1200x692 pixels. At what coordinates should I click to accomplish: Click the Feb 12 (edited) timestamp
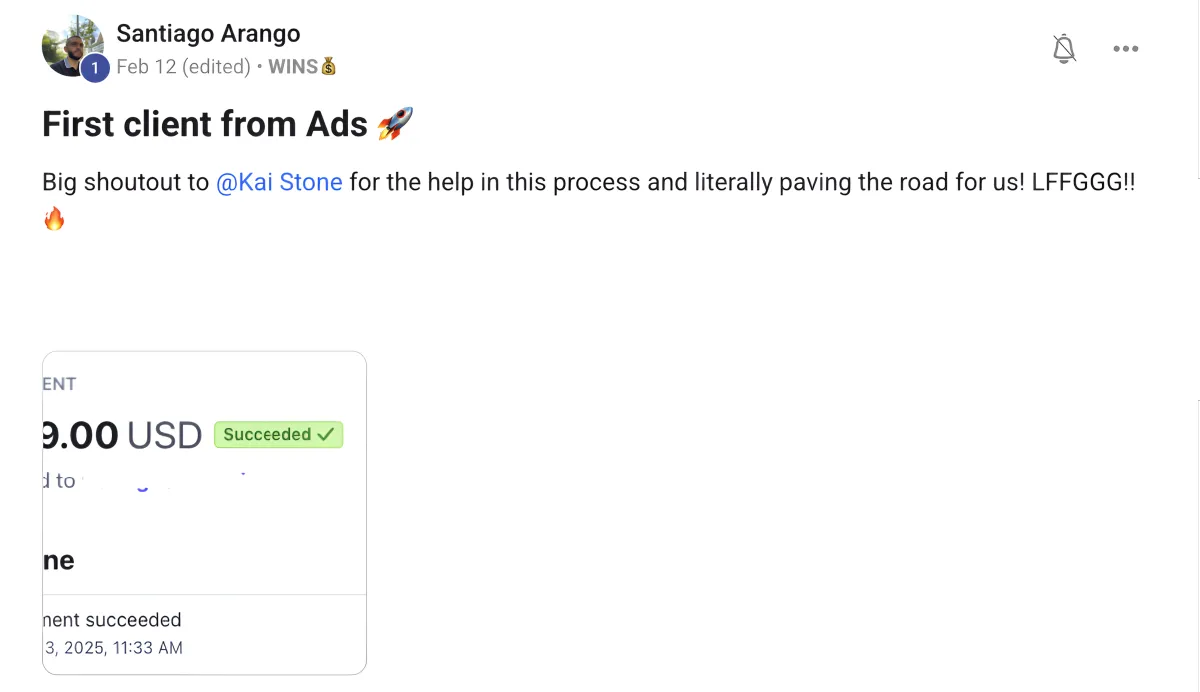click(x=183, y=67)
